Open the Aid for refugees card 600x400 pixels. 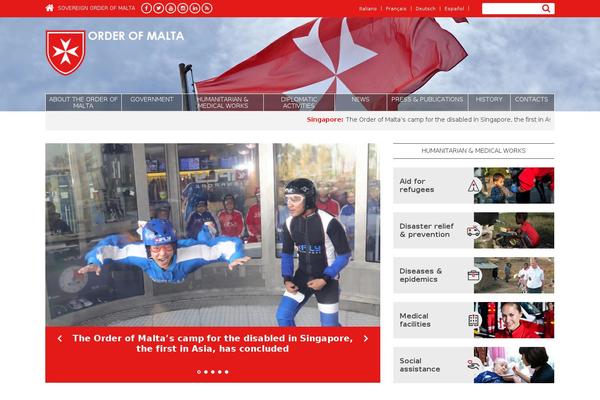[474, 186]
